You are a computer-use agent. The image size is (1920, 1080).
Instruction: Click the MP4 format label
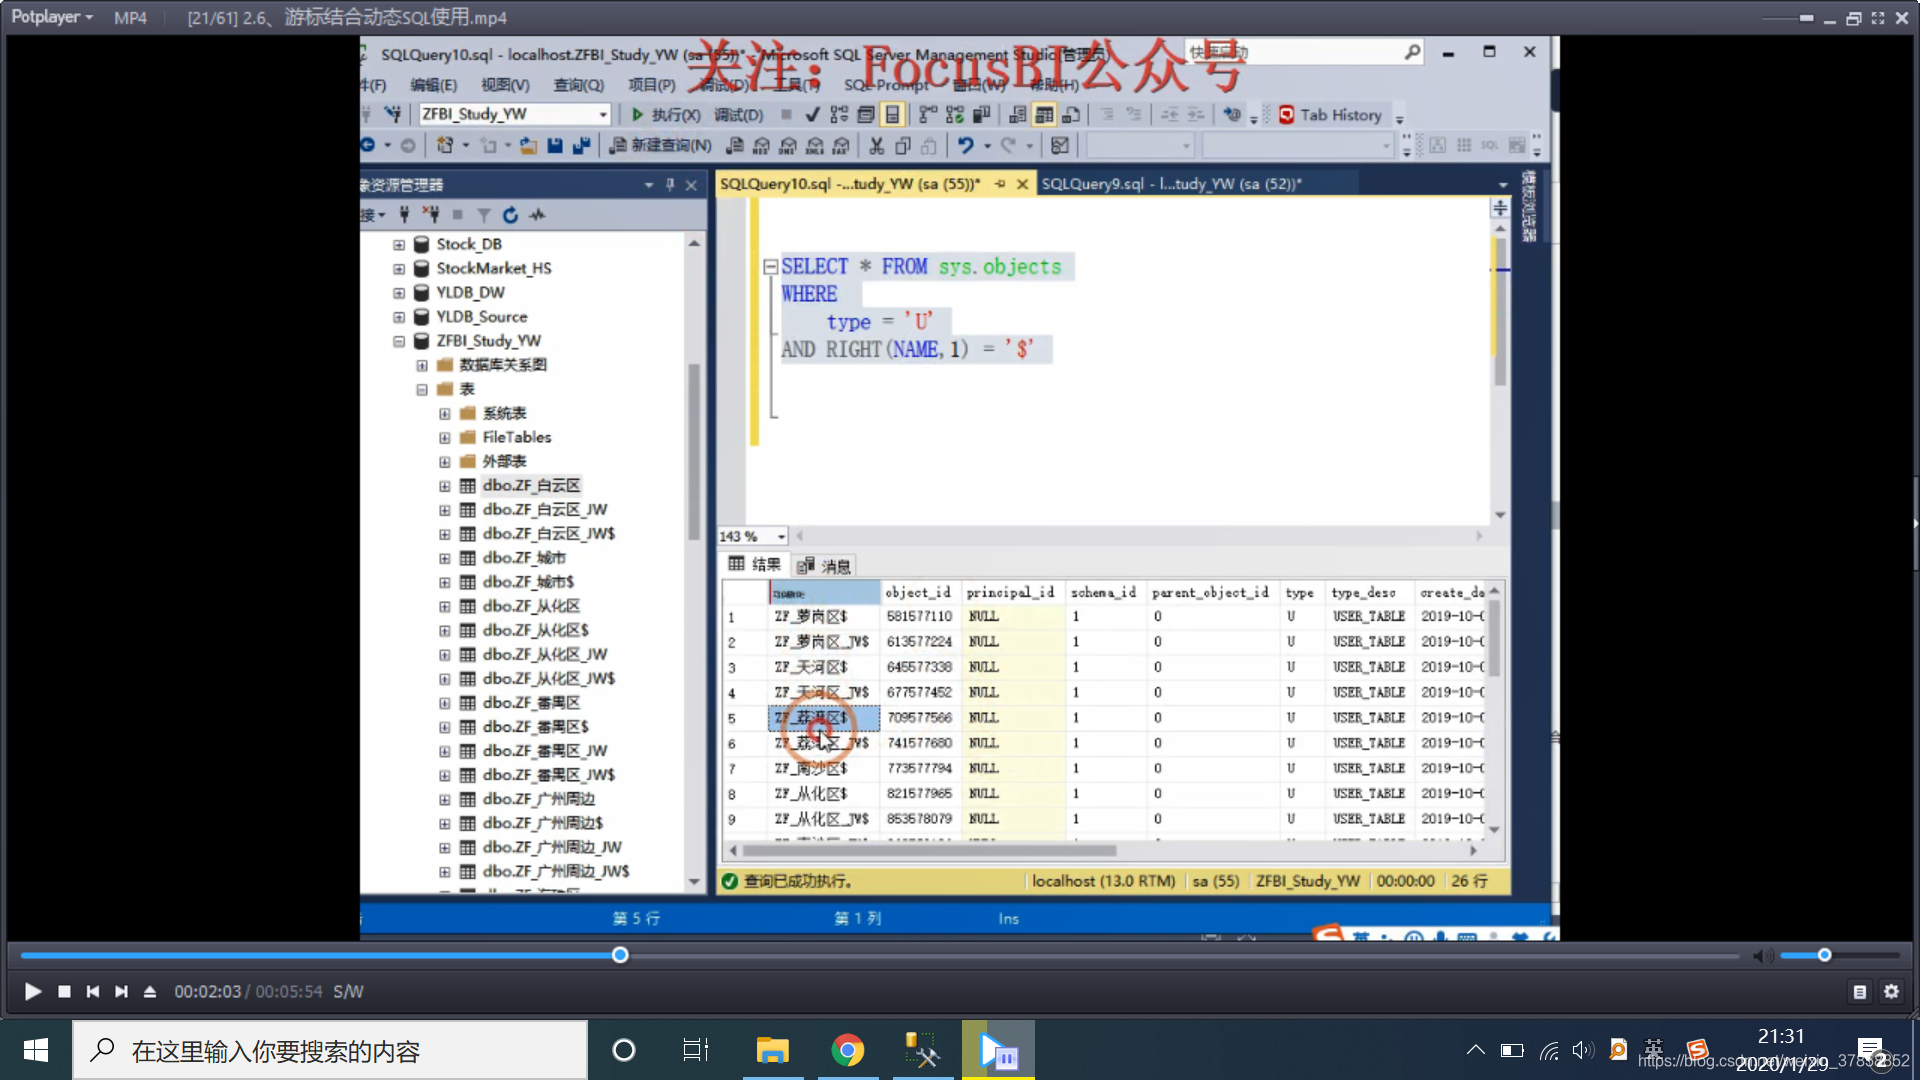point(130,18)
